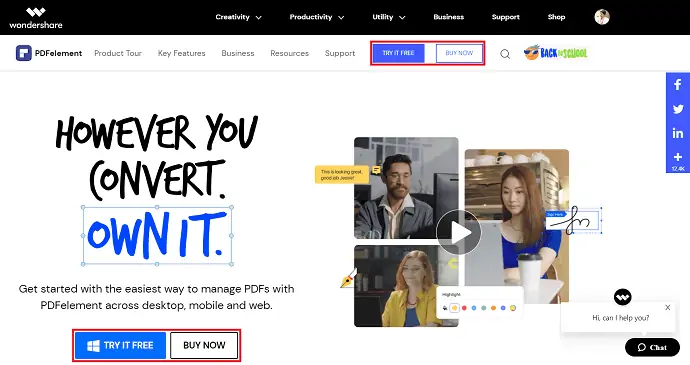Expand the Utility menu
The height and width of the screenshot is (365, 690).
(389, 17)
